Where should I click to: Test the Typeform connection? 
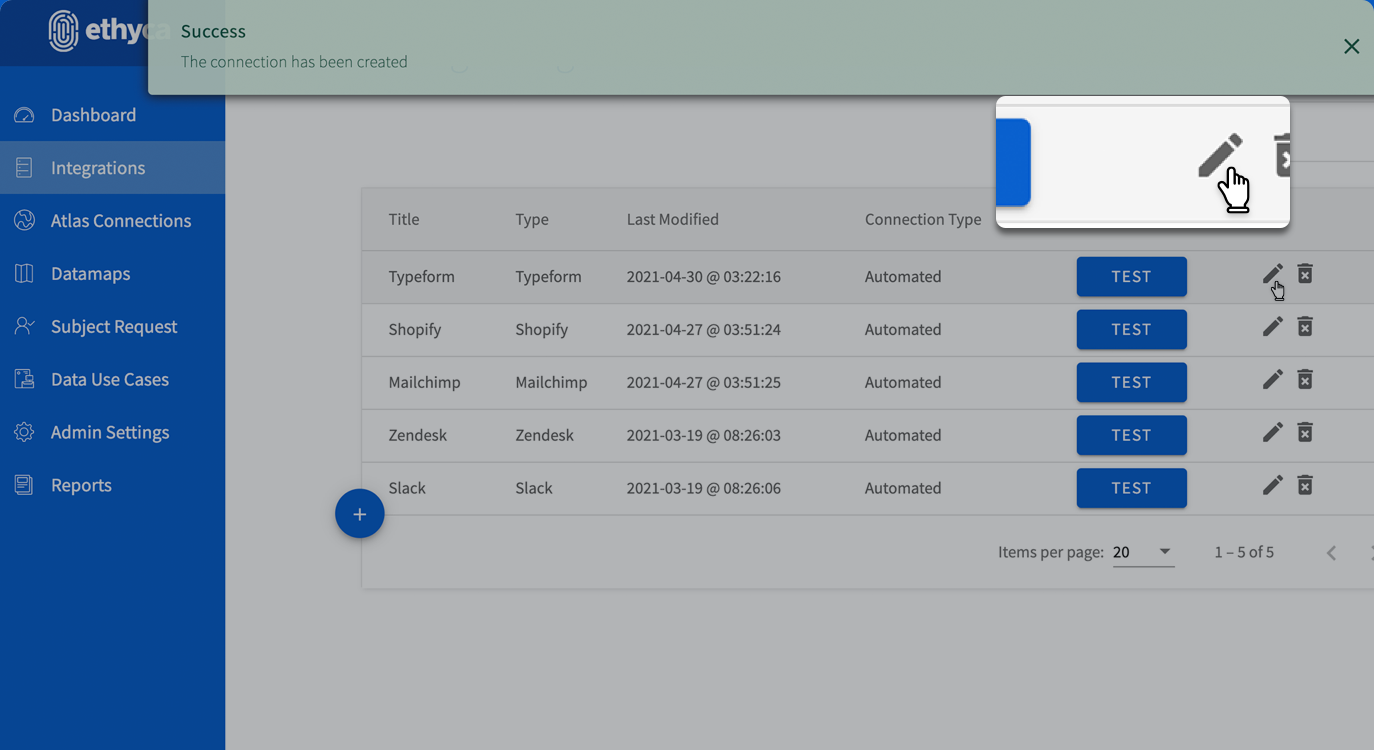coord(1131,277)
